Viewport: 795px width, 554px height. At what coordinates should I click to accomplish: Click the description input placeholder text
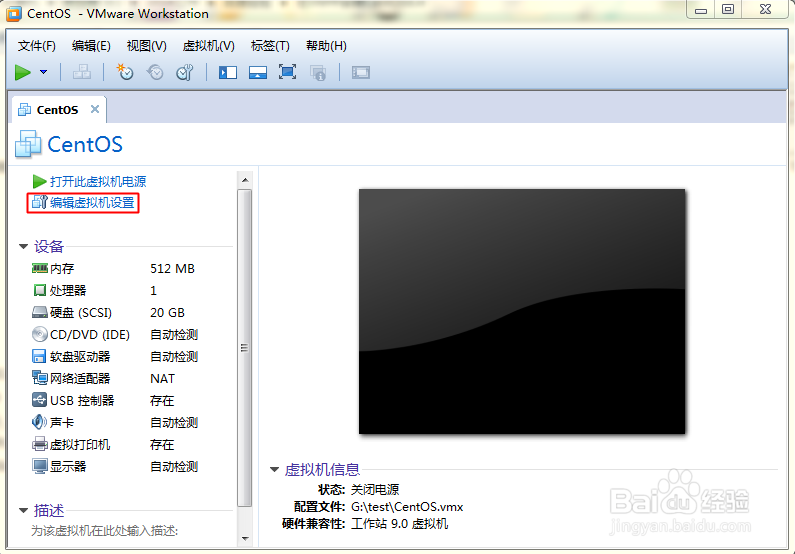coord(104,531)
